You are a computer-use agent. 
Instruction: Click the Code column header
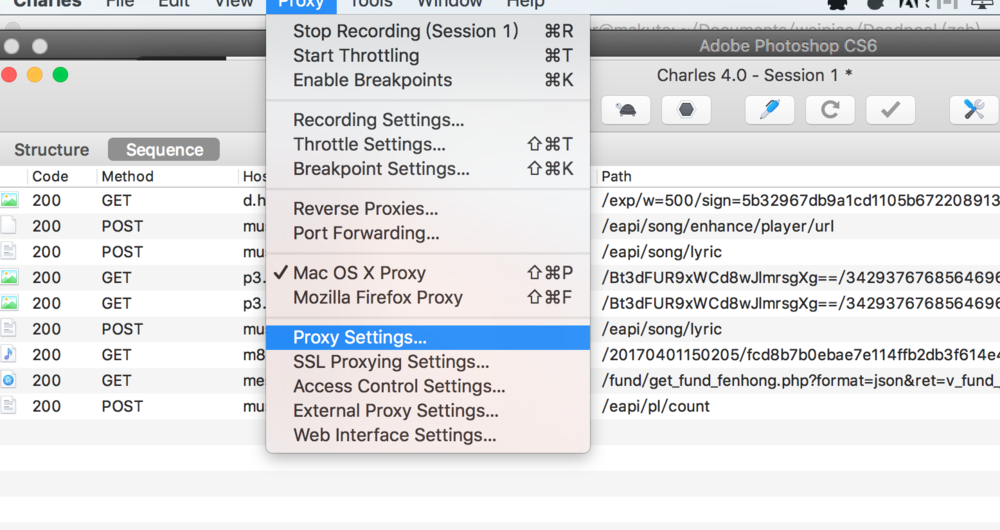[50, 176]
